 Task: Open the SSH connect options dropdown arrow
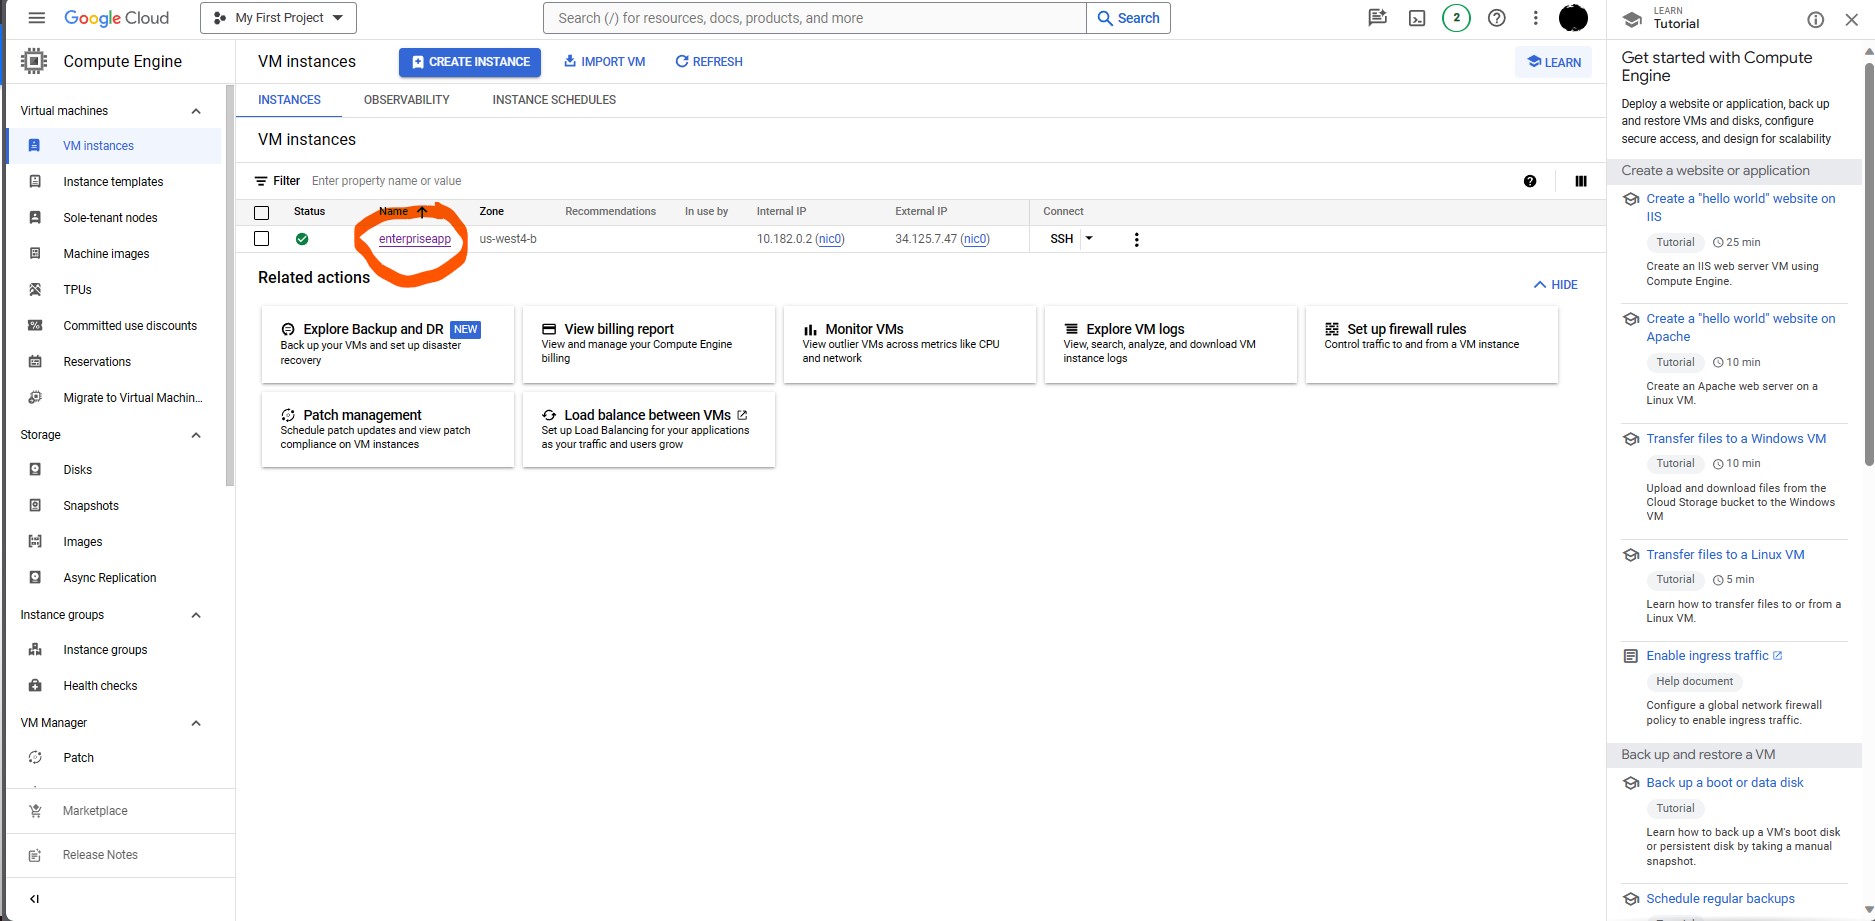coord(1089,238)
